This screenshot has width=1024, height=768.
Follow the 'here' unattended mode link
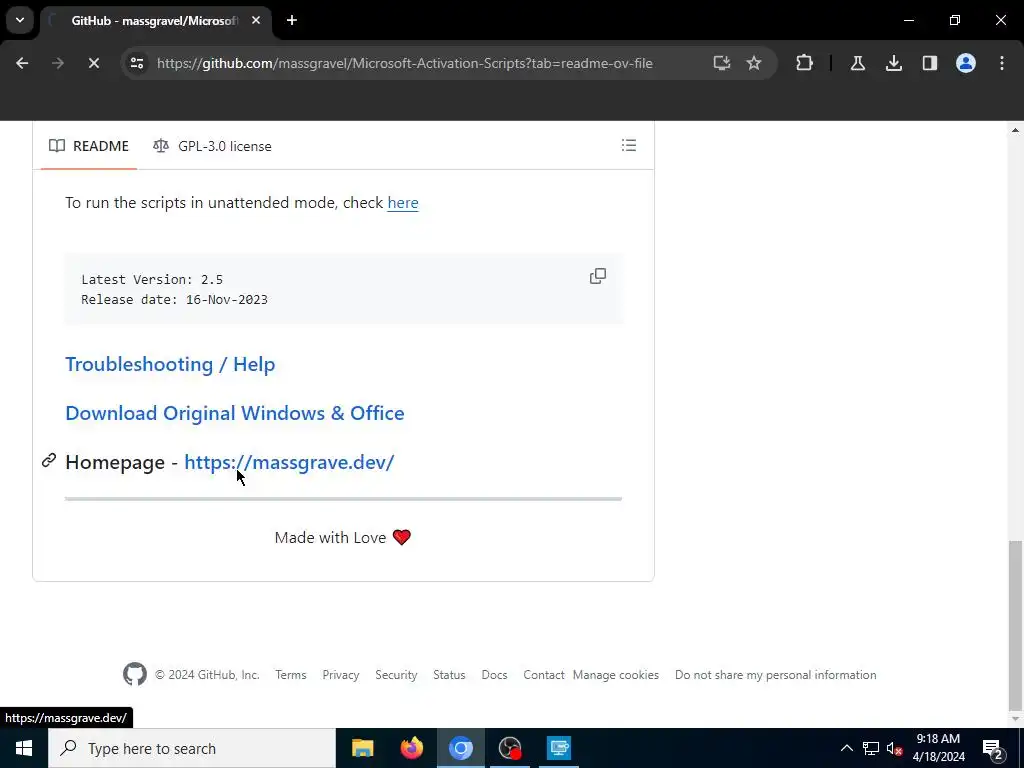coord(403,202)
